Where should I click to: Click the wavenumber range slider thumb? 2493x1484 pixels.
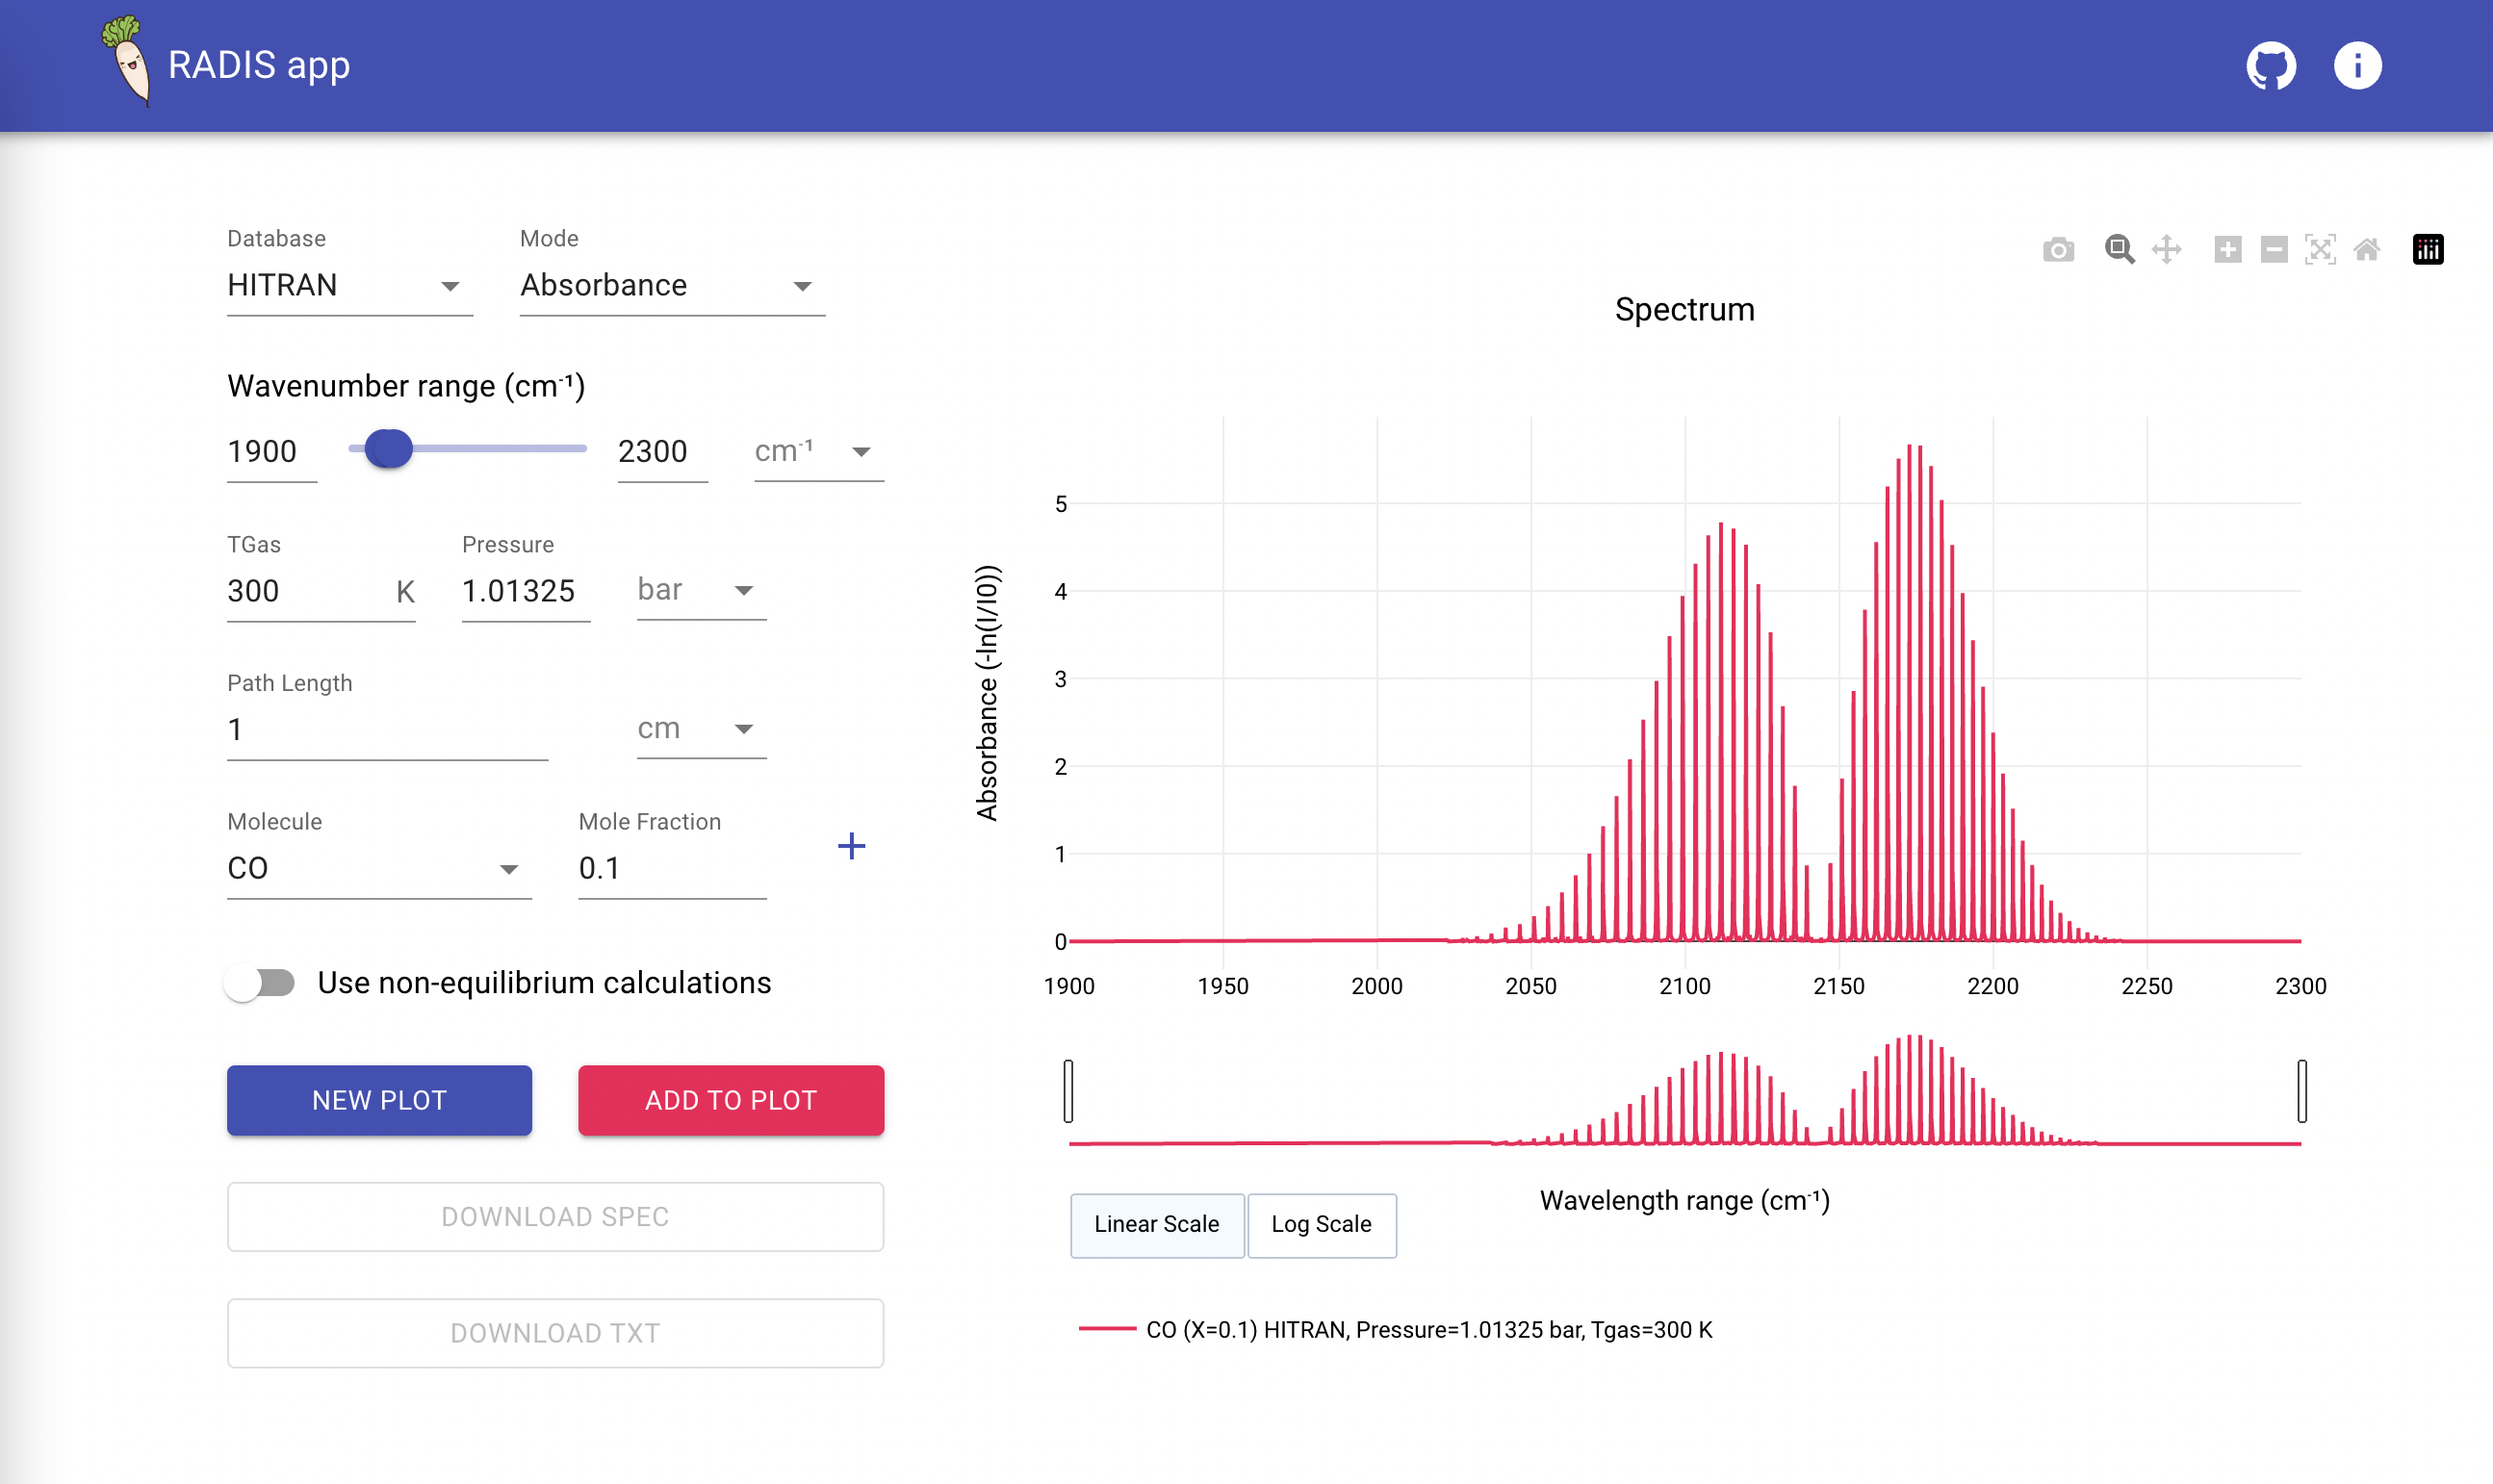point(388,449)
